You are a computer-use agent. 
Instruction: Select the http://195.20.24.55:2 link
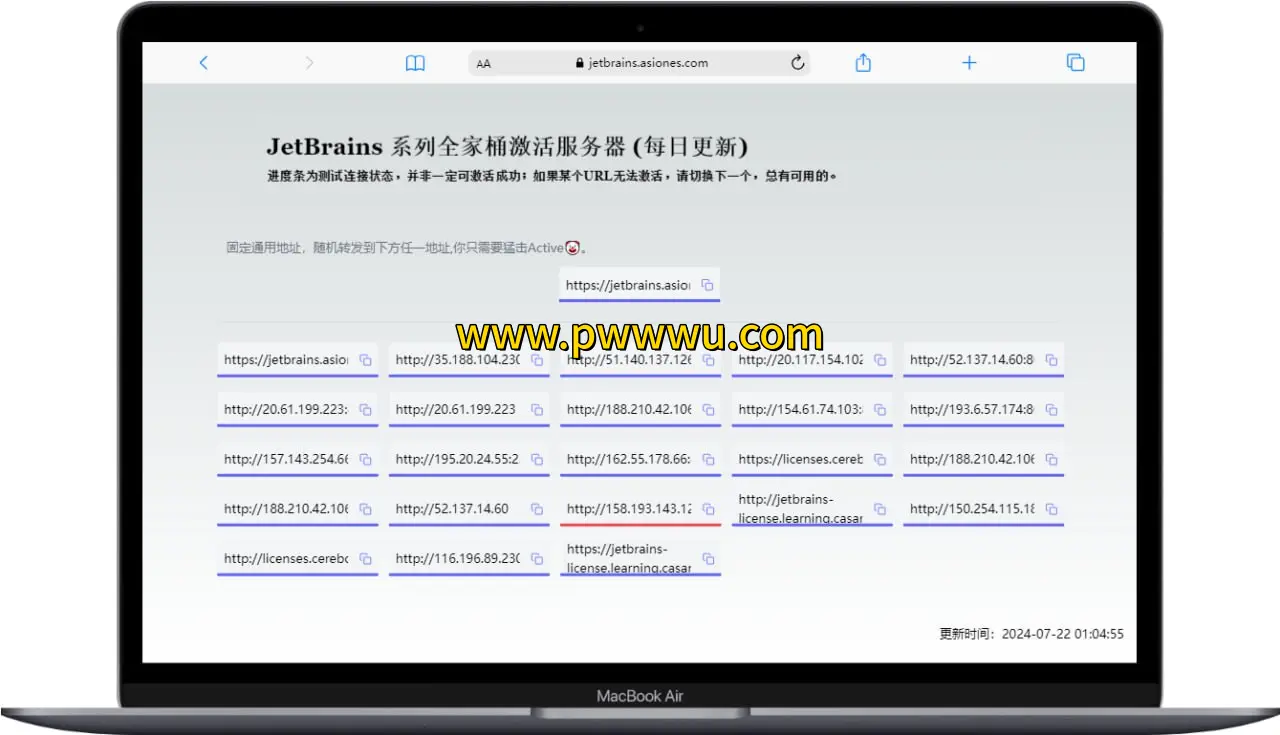tap(456, 459)
